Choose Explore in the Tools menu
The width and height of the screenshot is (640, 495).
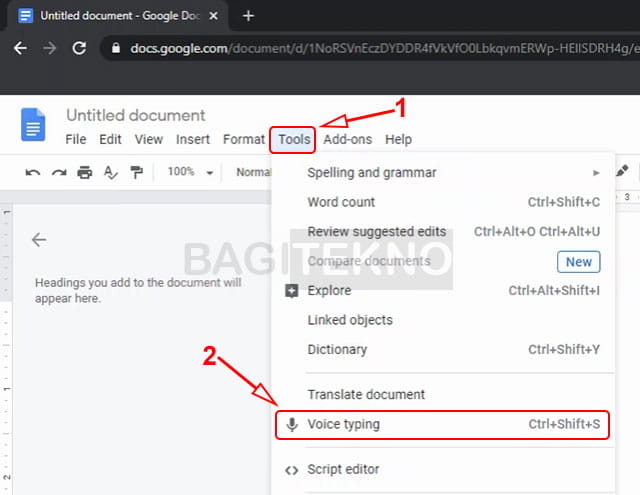443,291
